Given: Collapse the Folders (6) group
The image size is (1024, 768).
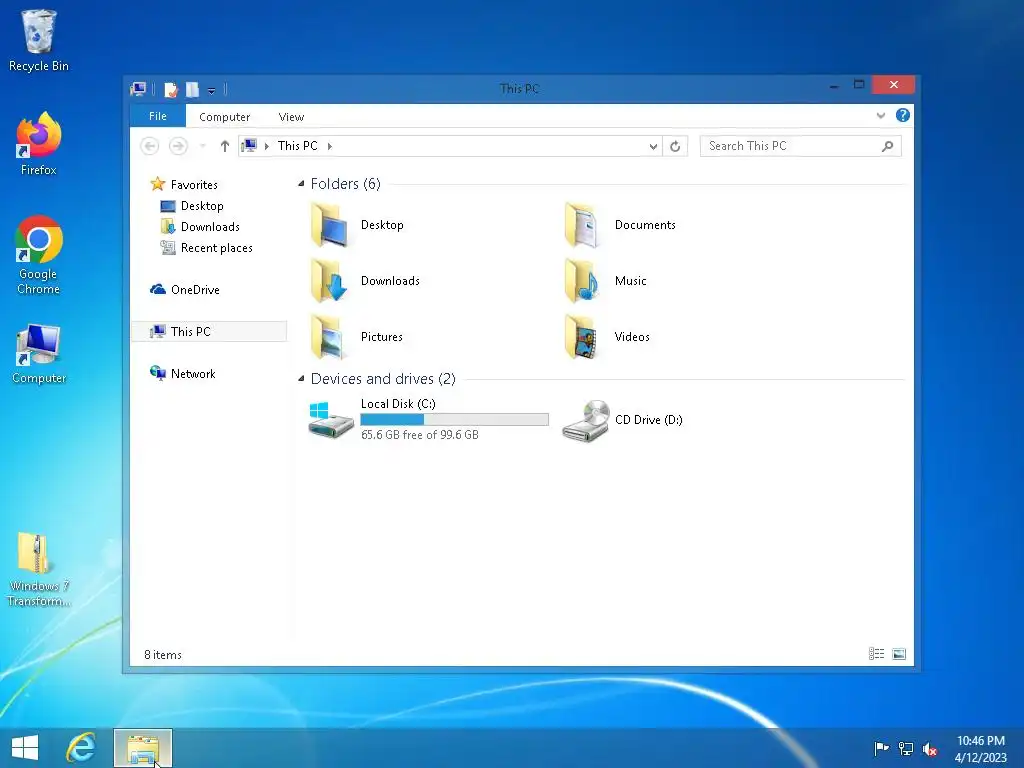Looking at the screenshot, I should (x=301, y=184).
